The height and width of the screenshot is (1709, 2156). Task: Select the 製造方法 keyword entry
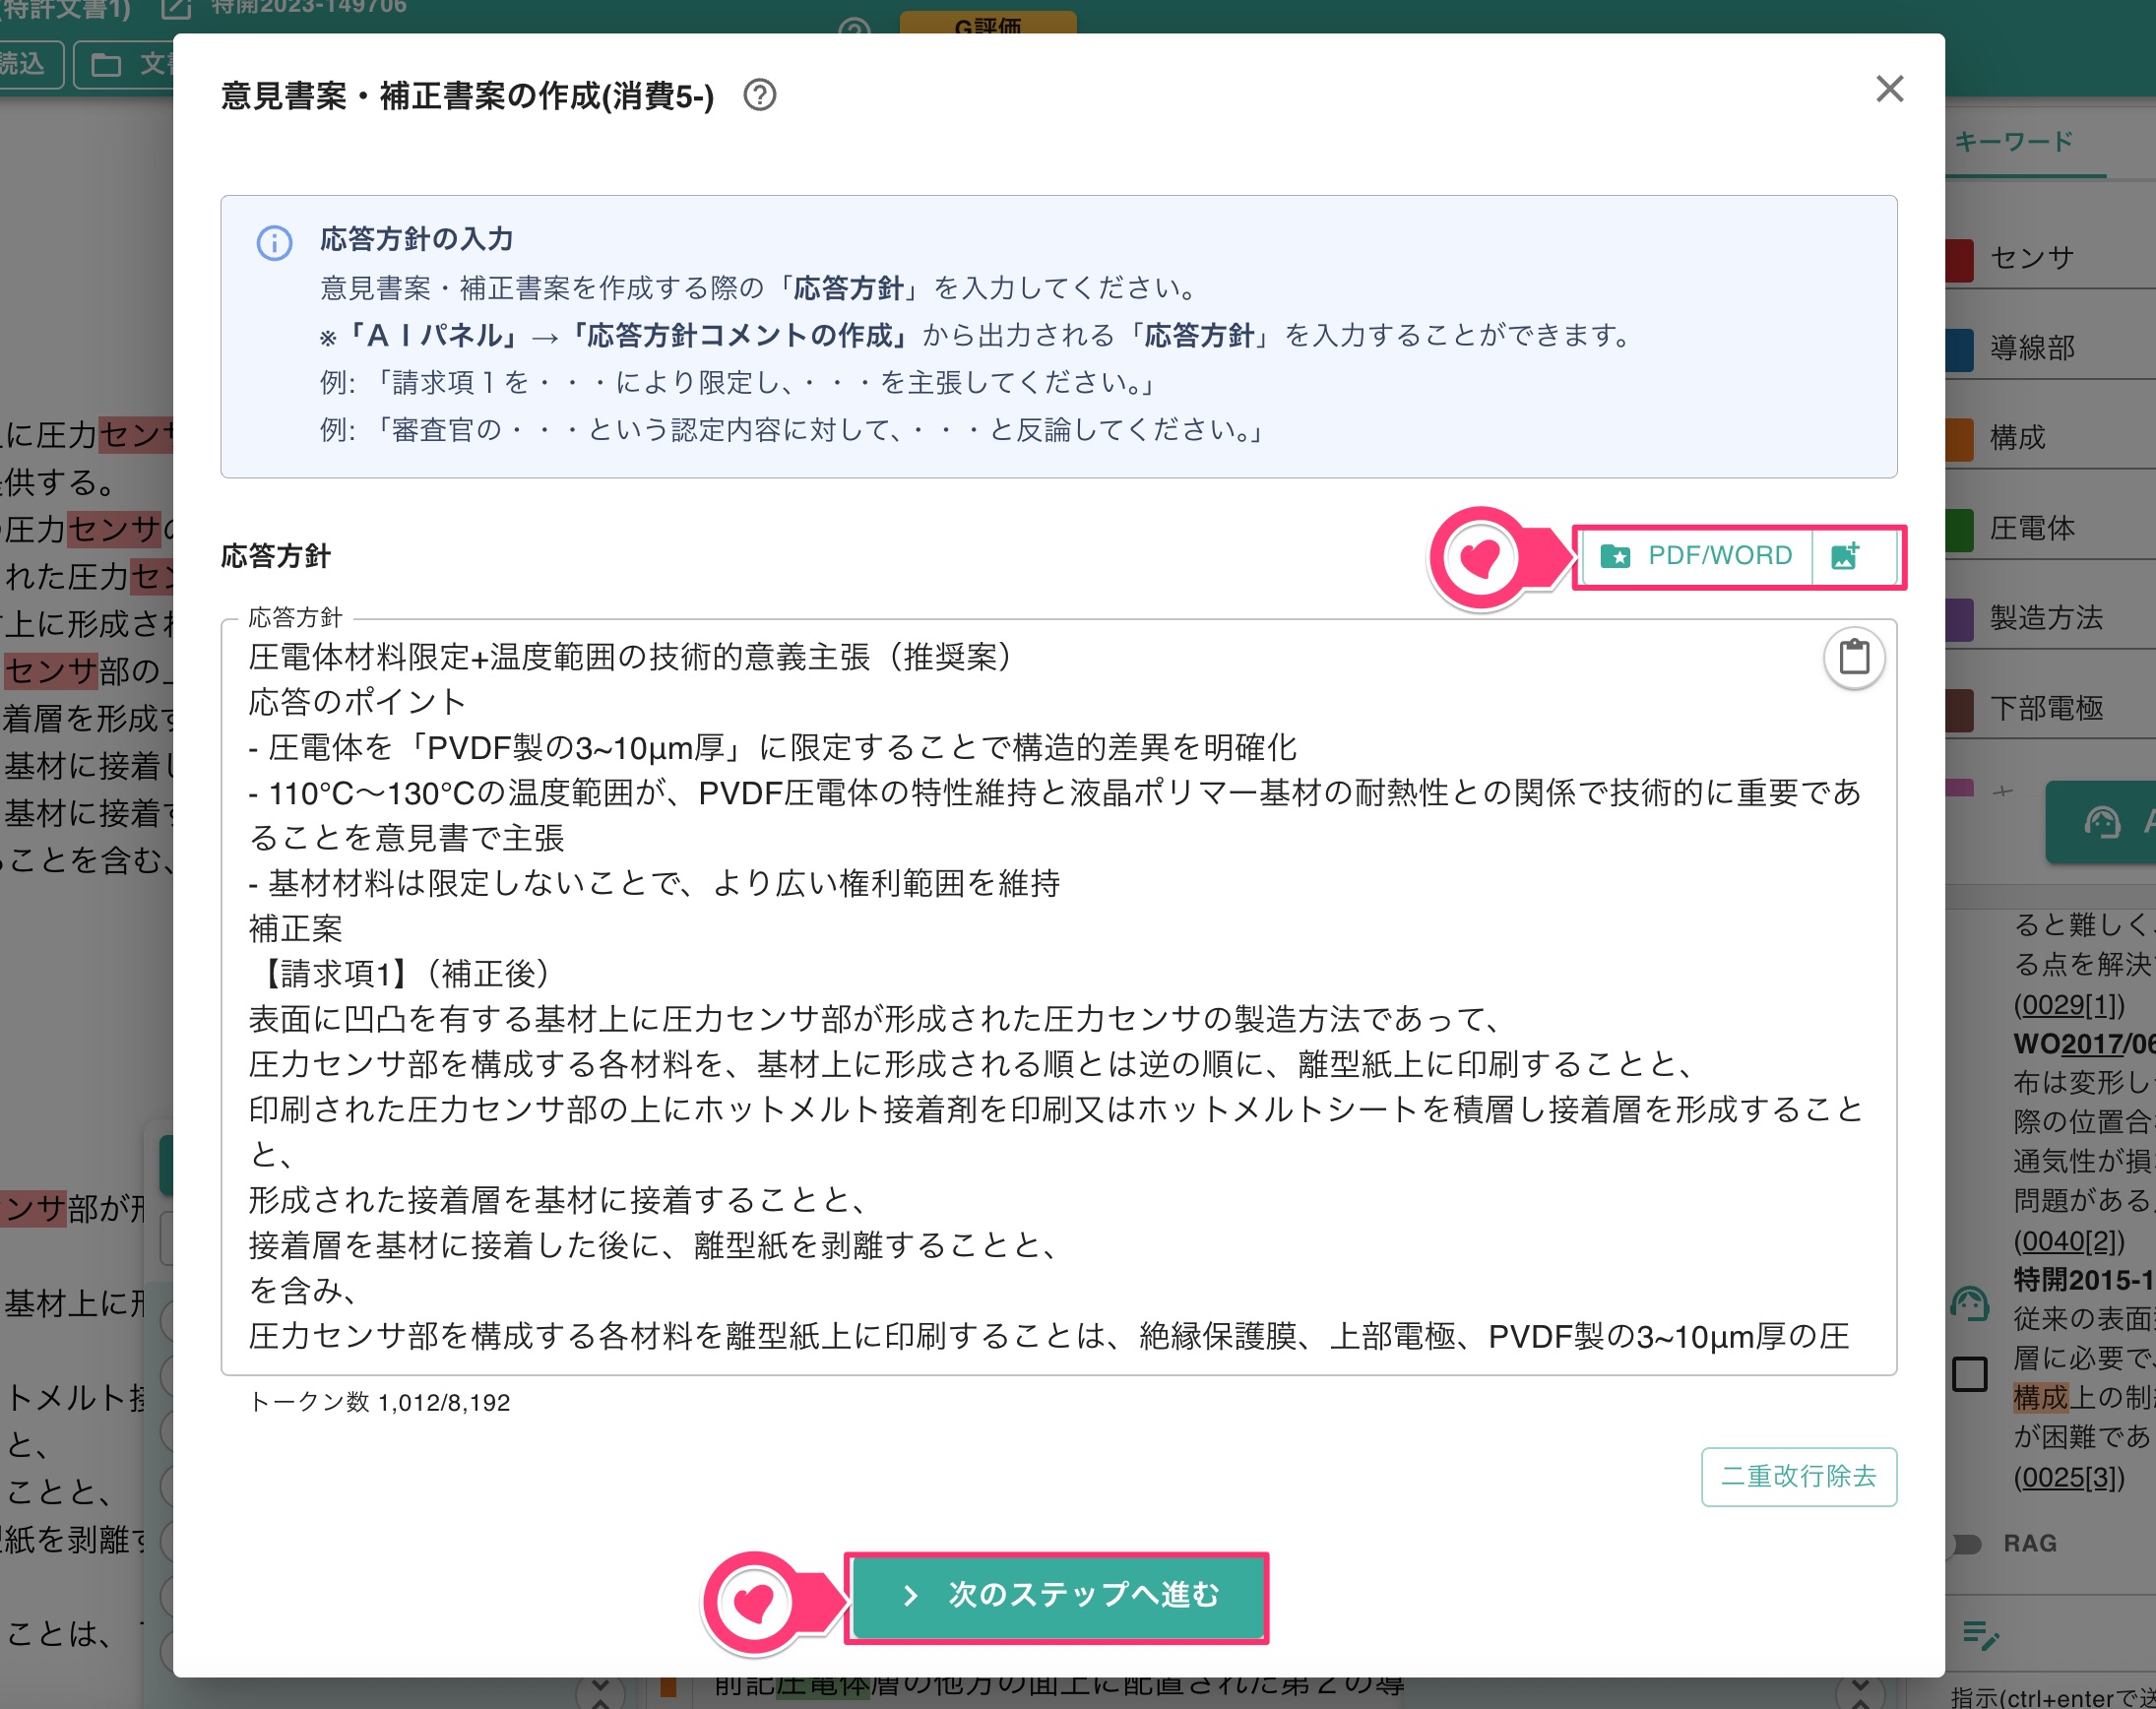pyautogui.click(x=2046, y=618)
